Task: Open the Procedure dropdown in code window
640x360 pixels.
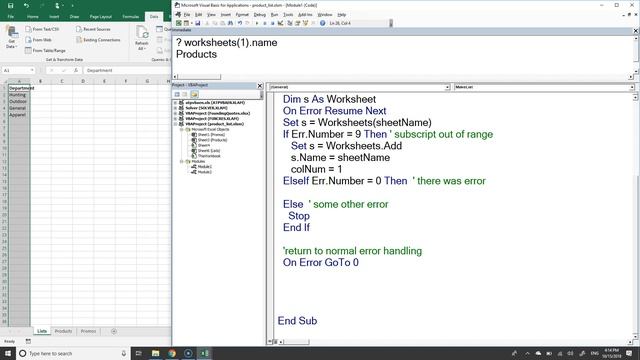Action: click(631, 87)
